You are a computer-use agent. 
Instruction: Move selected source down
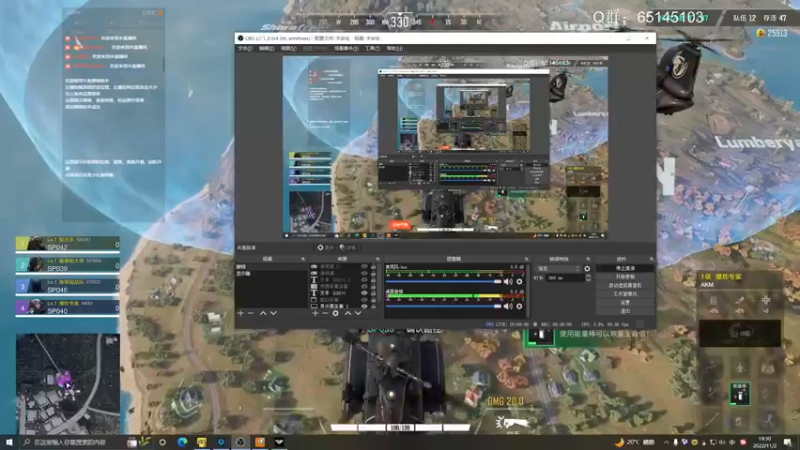tap(358, 313)
